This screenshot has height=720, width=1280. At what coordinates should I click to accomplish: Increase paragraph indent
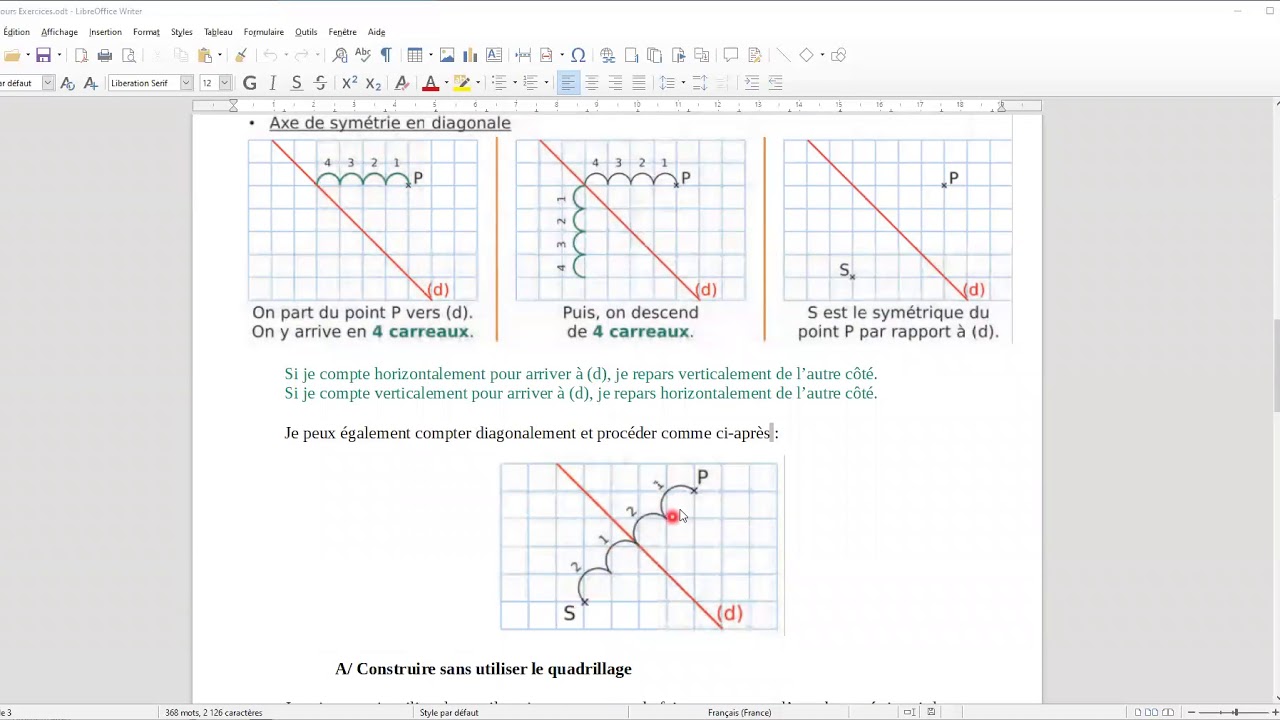pos(752,83)
